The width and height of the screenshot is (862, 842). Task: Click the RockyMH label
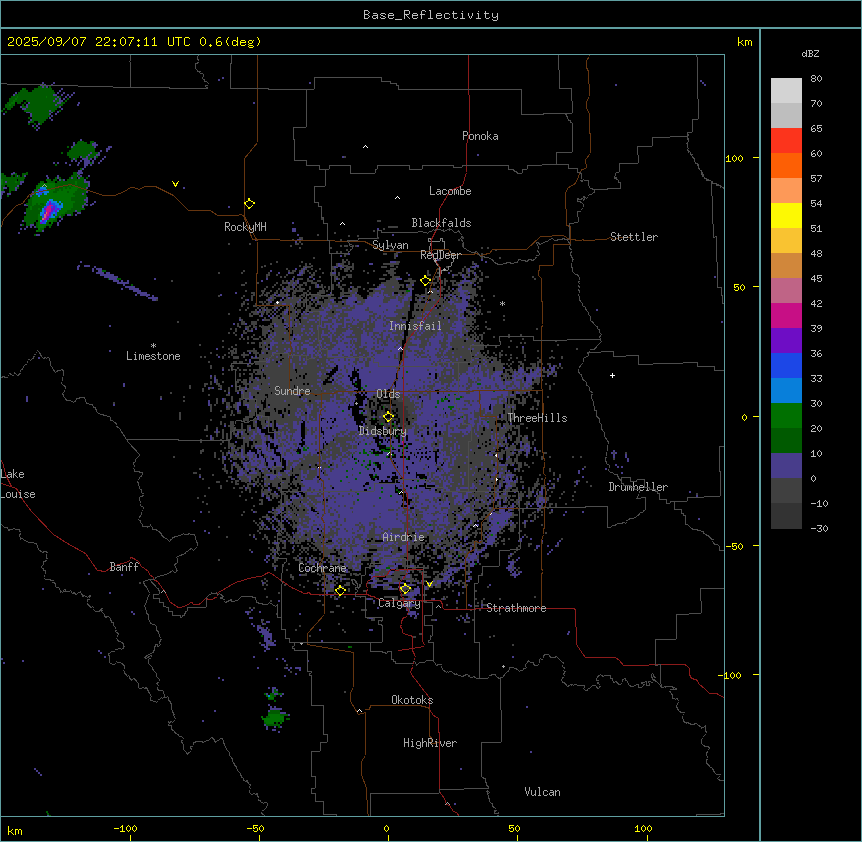pyautogui.click(x=245, y=227)
